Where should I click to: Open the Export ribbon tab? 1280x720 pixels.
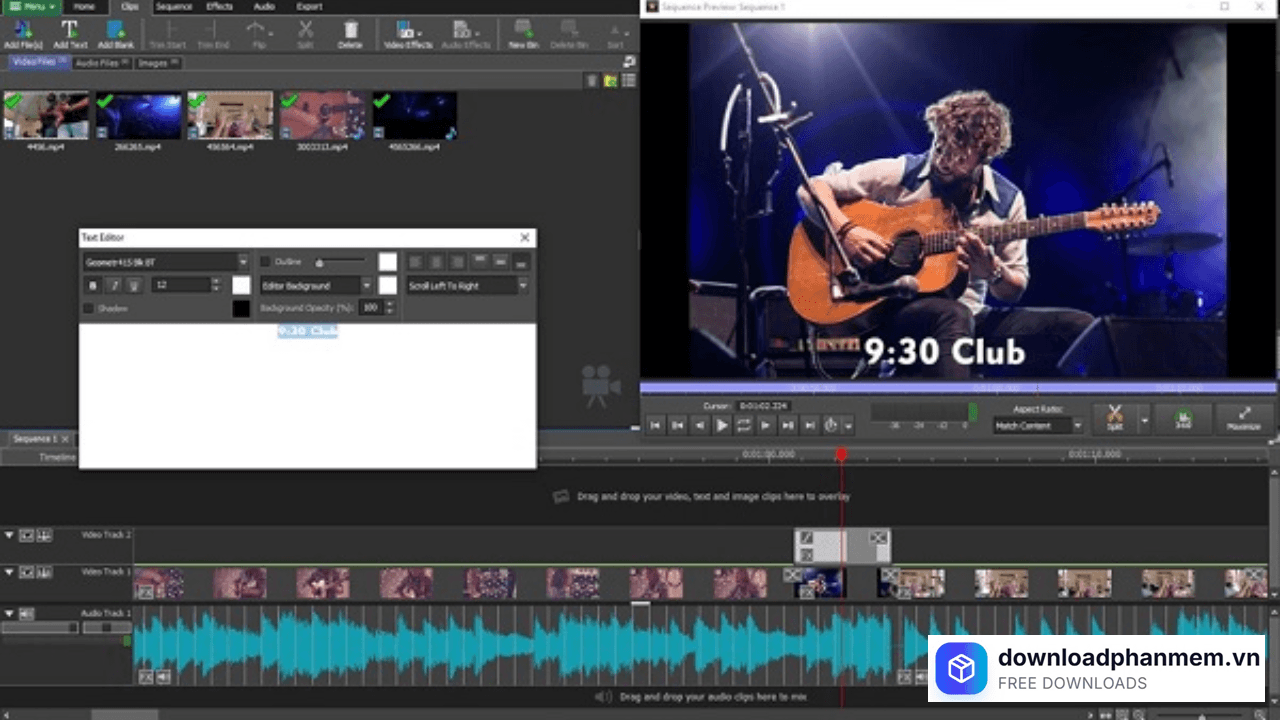[310, 6]
